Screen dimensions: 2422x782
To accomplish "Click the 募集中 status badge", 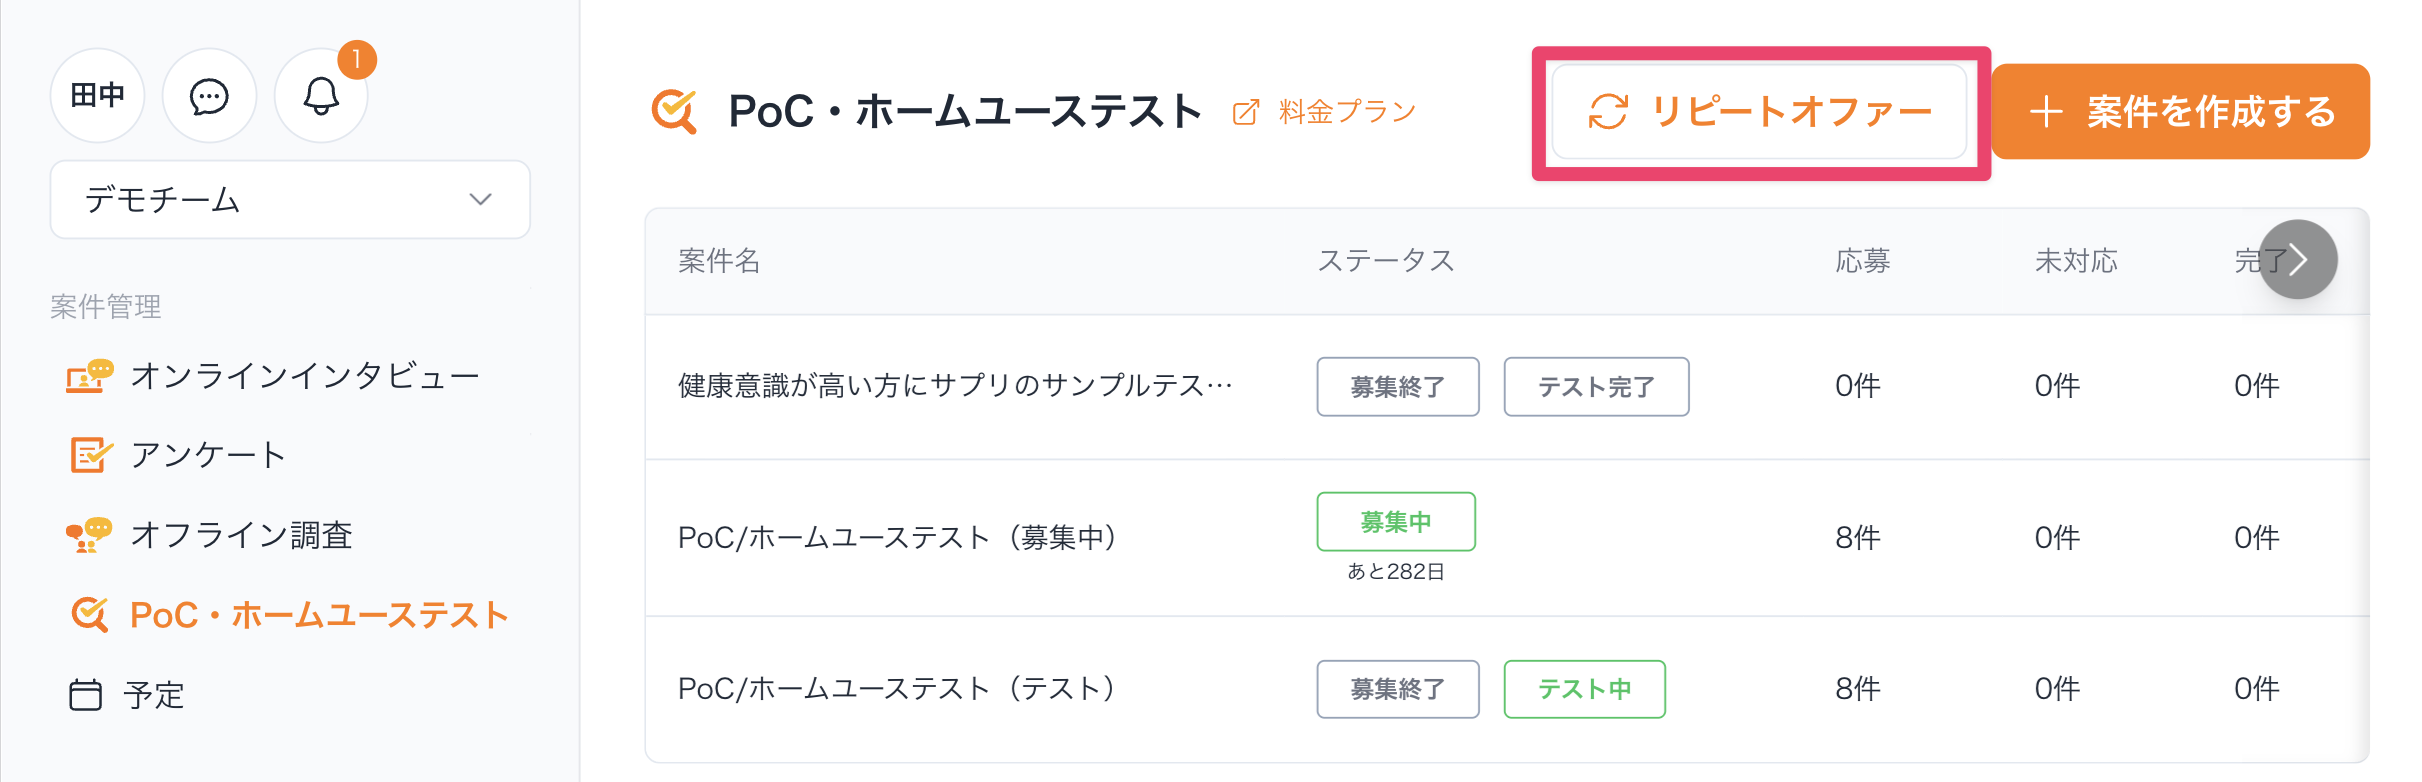I will point(1396,522).
